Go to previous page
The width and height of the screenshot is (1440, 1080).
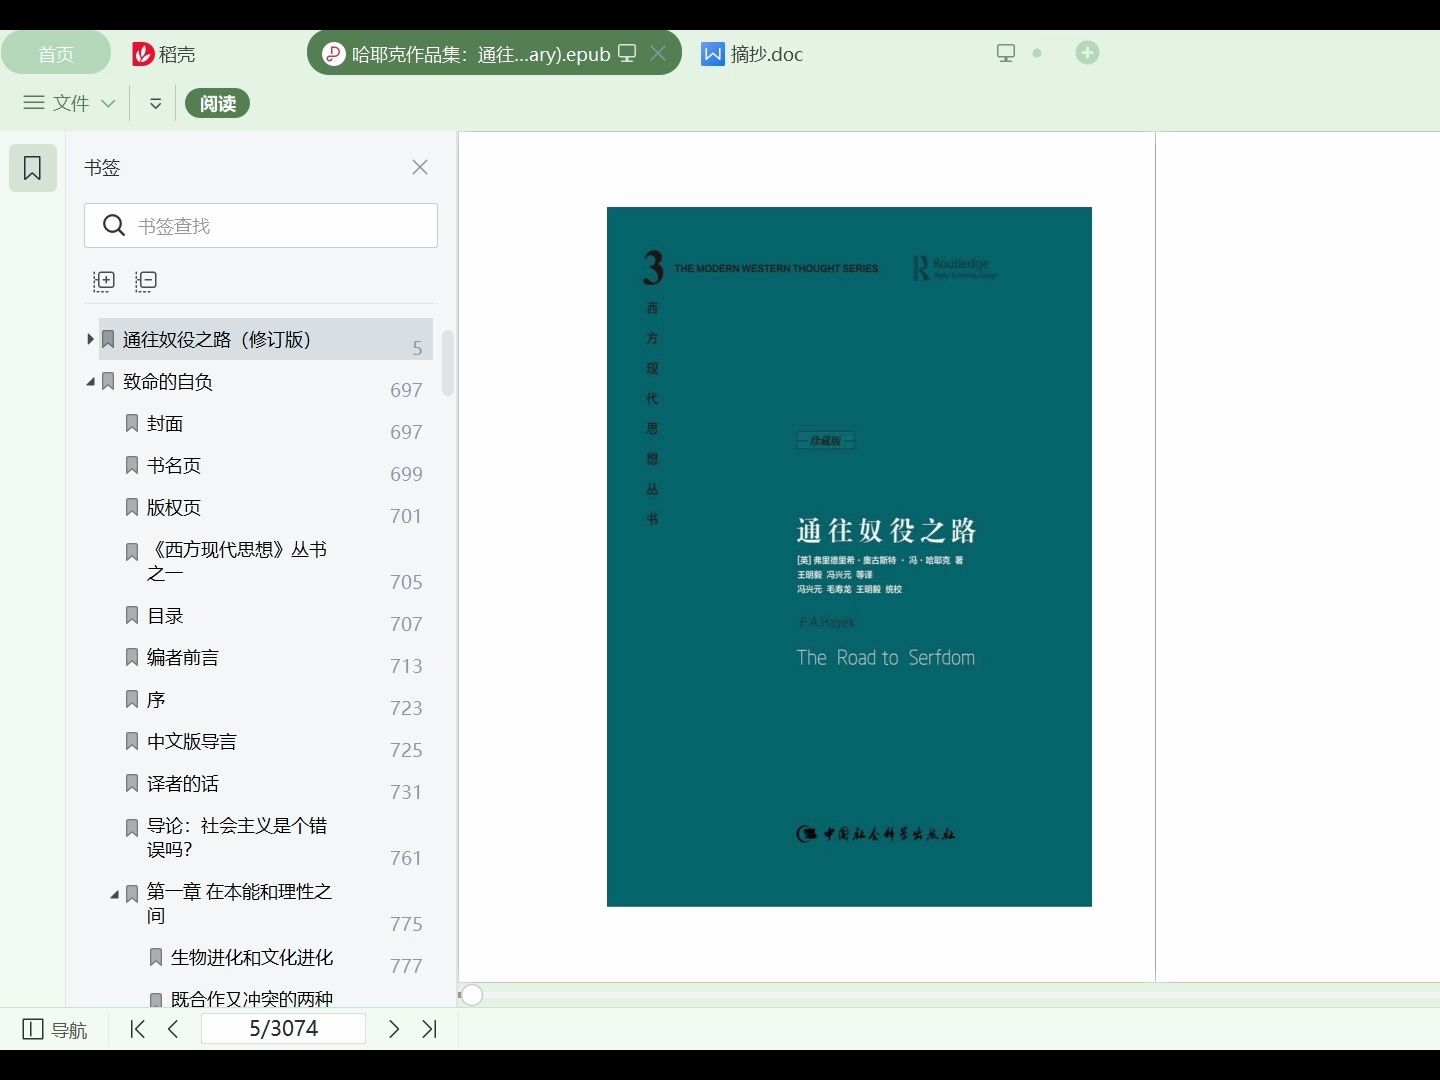tap(173, 1029)
